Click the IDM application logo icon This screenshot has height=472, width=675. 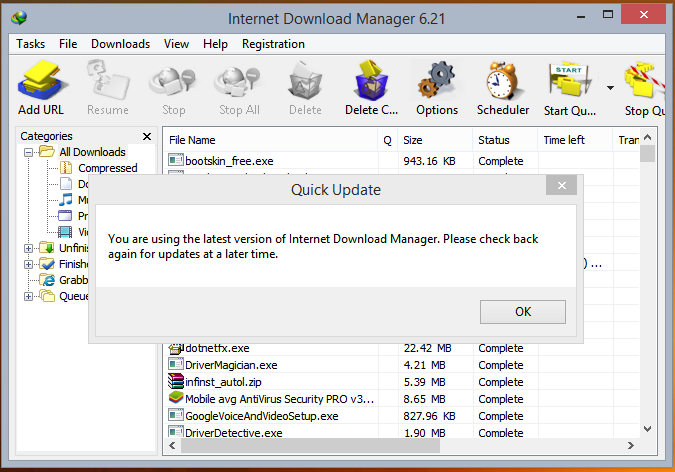pyautogui.click(x=19, y=17)
